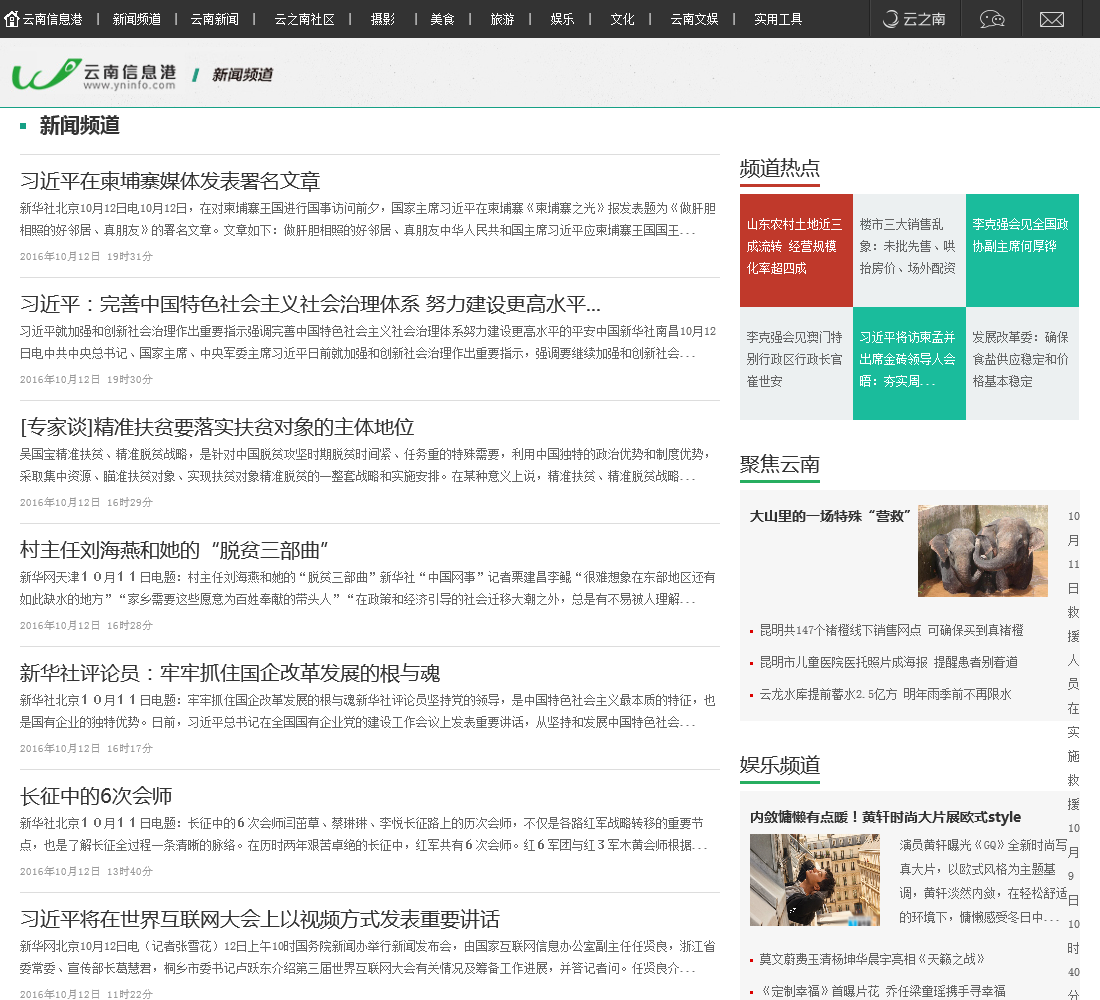Go to 旅游 in the navigation bar
The image size is (1100, 1000).
coord(502,19)
